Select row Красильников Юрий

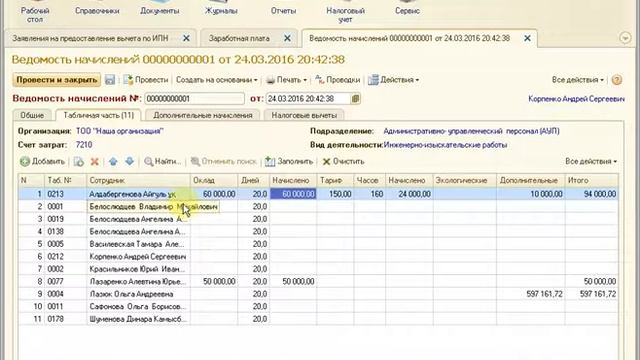click(x=318, y=269)
